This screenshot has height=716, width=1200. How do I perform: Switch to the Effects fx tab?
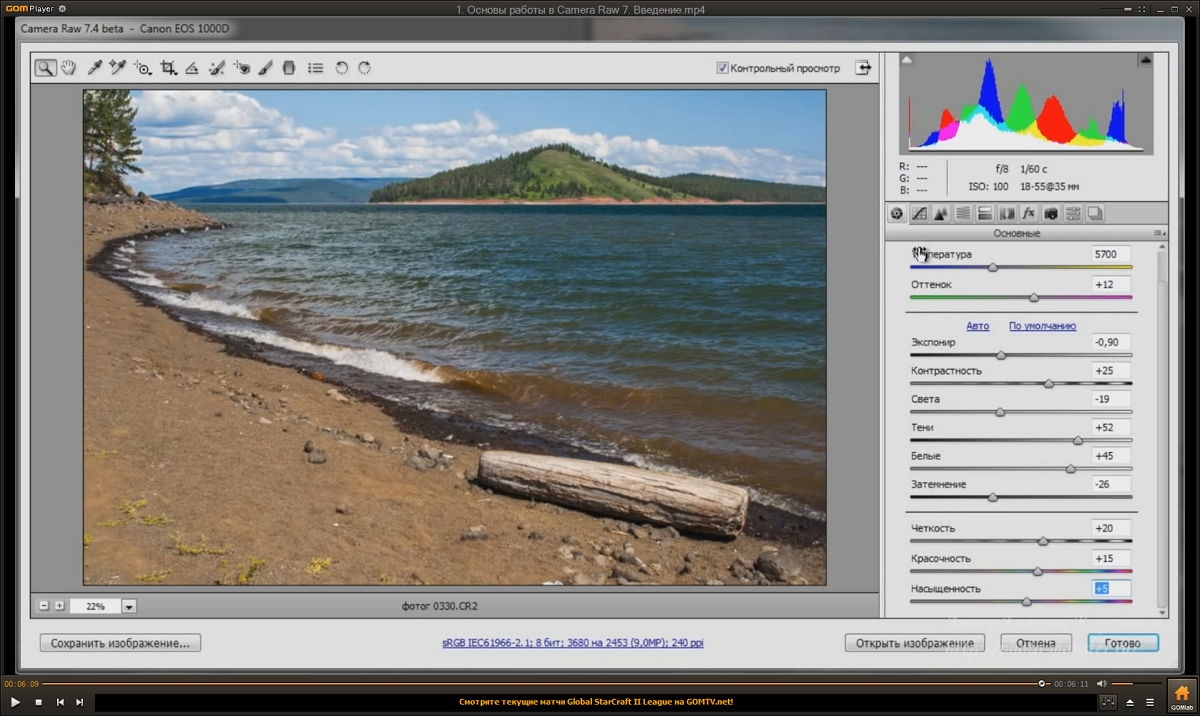1029,213
